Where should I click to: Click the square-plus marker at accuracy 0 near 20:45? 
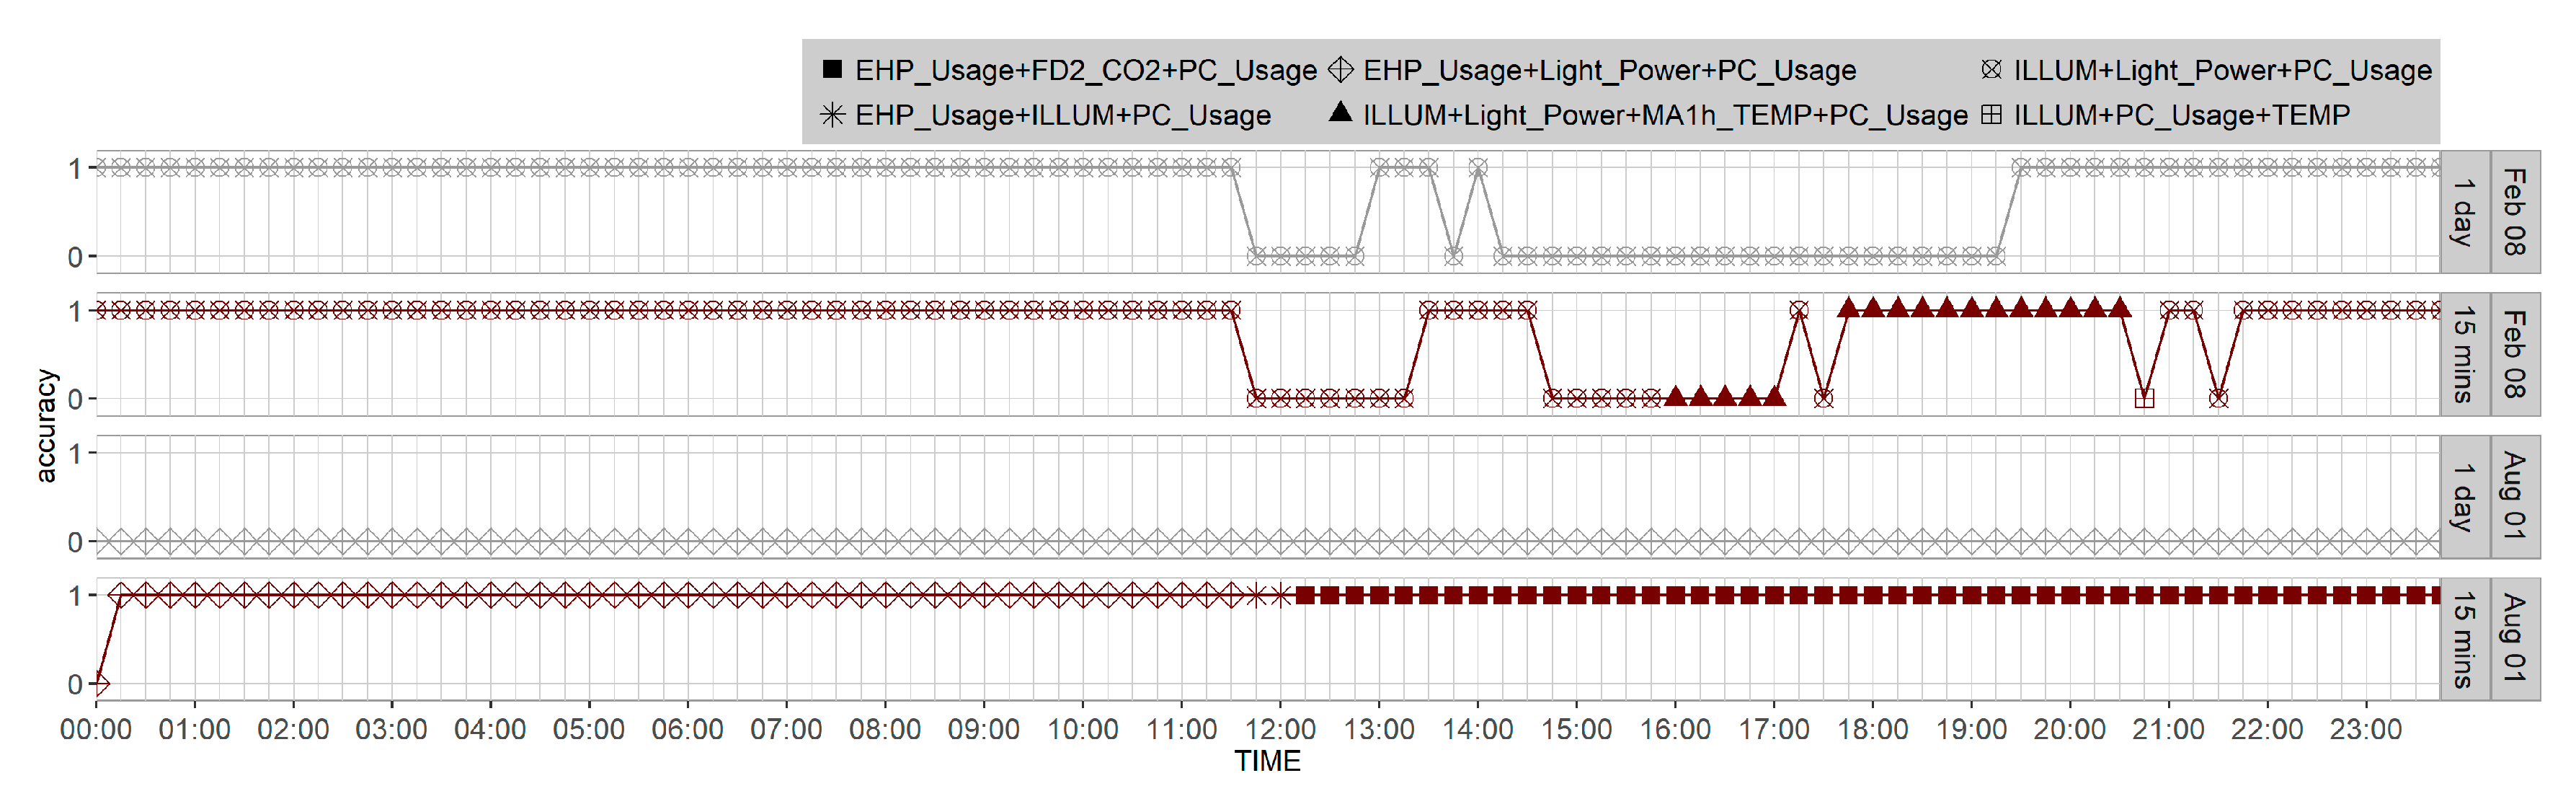2144,398
